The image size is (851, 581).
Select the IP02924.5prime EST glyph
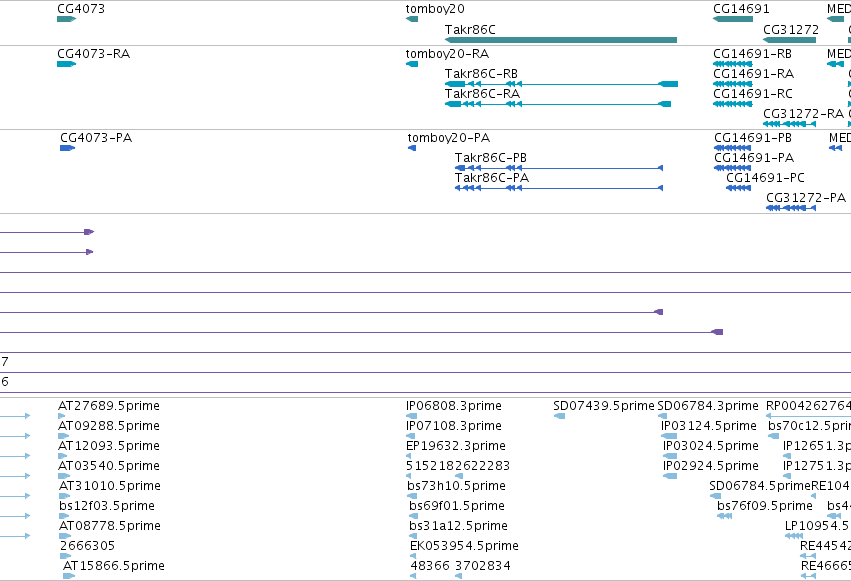(670, 476)
